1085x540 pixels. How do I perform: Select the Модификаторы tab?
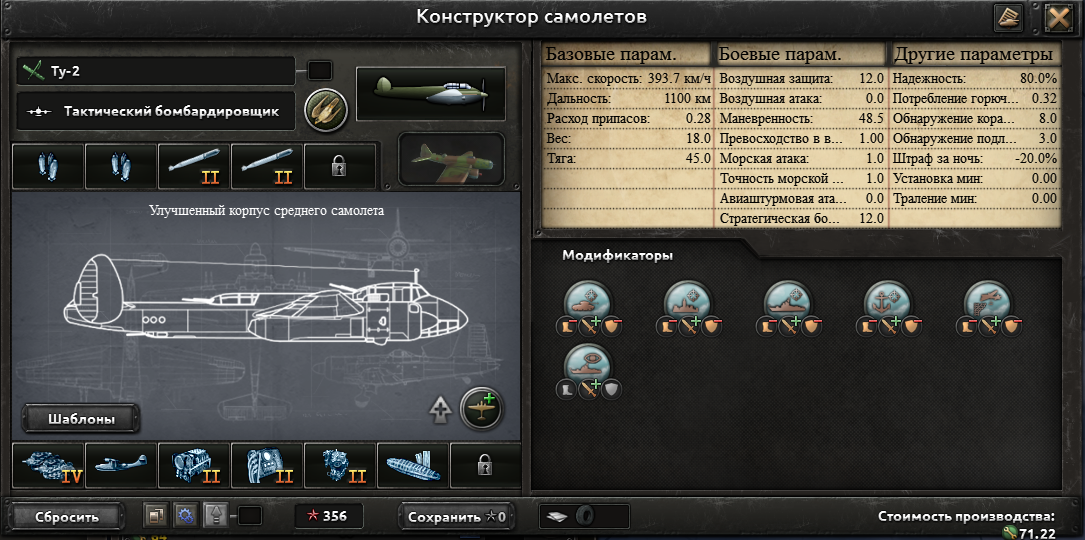coord(617,255)
